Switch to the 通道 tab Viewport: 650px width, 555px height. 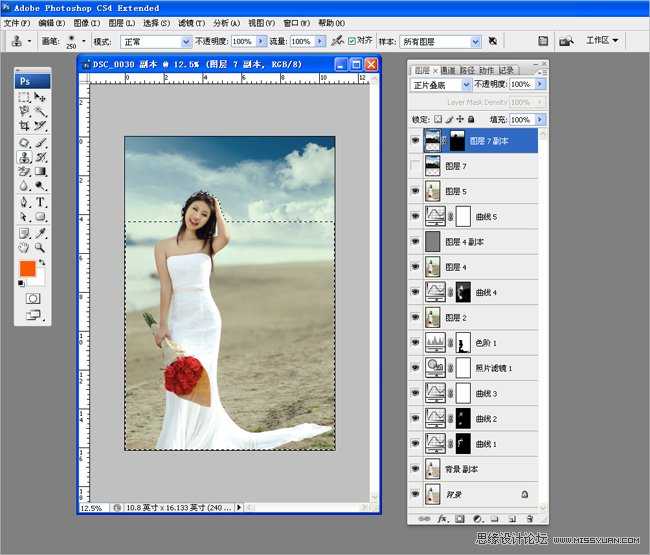click(x=448, y=70)
